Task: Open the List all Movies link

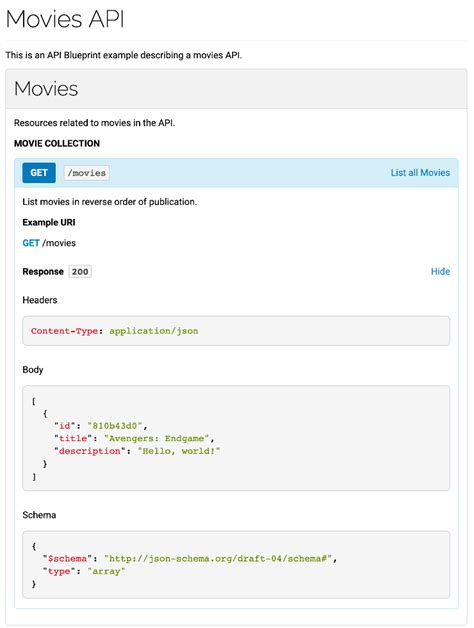Action: click(420, 173)
